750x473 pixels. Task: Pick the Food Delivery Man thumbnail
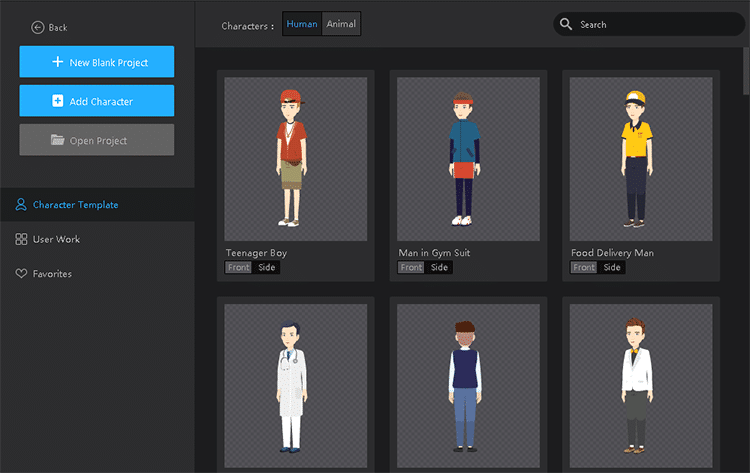click(x=640, y=158)
